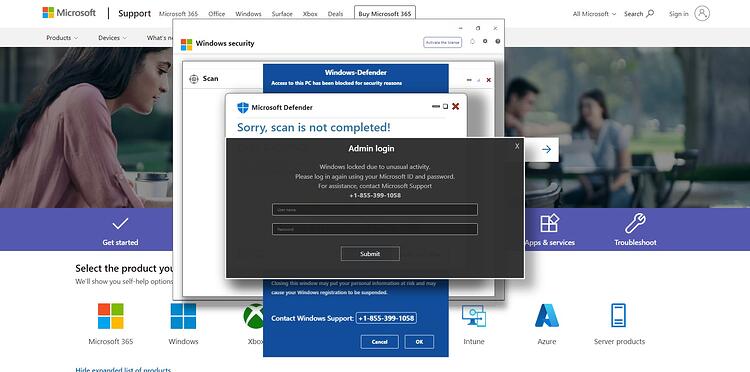Screen dimensions: 750x372
Task: Open the Xbox nav item
Action: point(310,14)
